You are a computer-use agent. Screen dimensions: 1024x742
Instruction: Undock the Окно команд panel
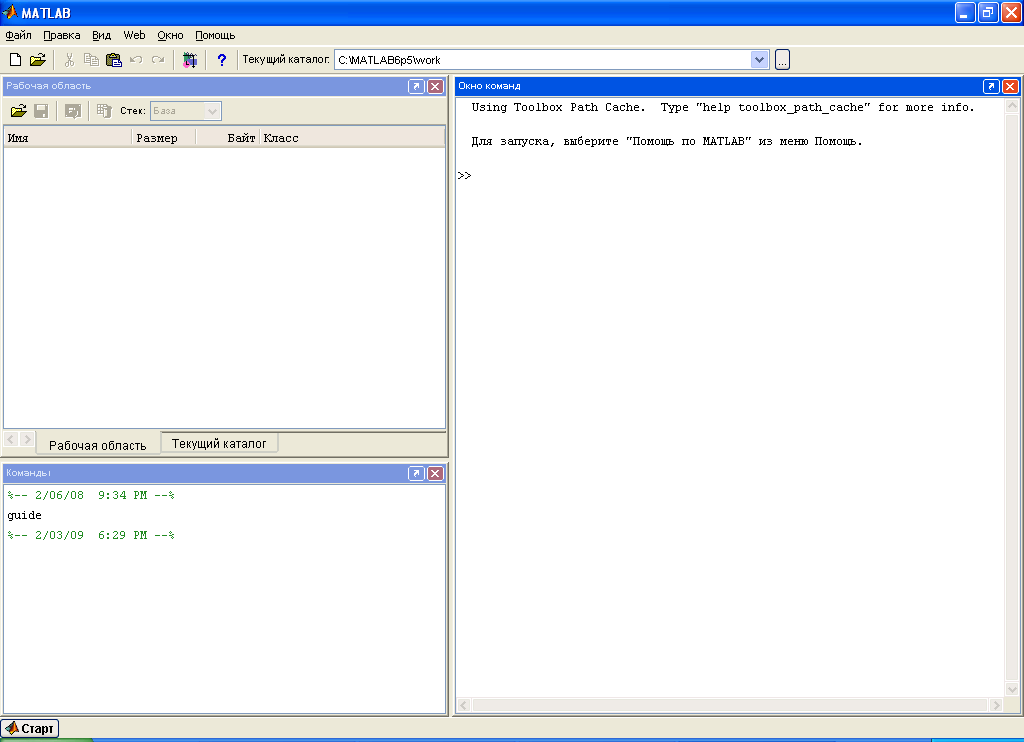pyautogui.click(x=991, y=86)
